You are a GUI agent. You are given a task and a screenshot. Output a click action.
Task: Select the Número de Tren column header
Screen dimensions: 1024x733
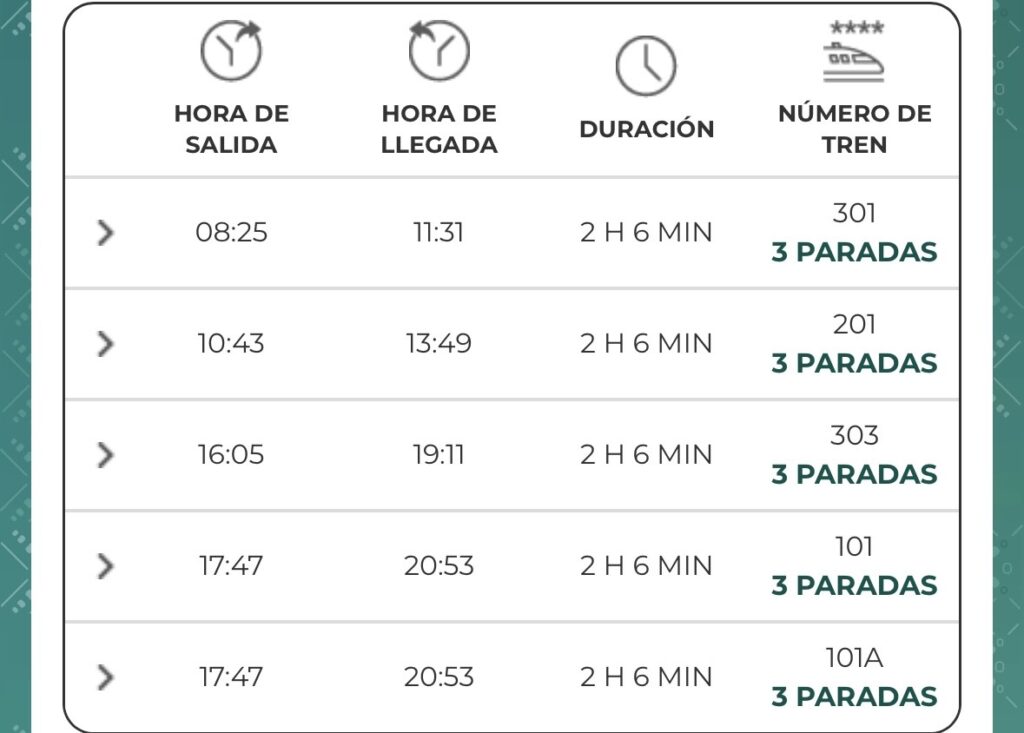coord(854,129)
